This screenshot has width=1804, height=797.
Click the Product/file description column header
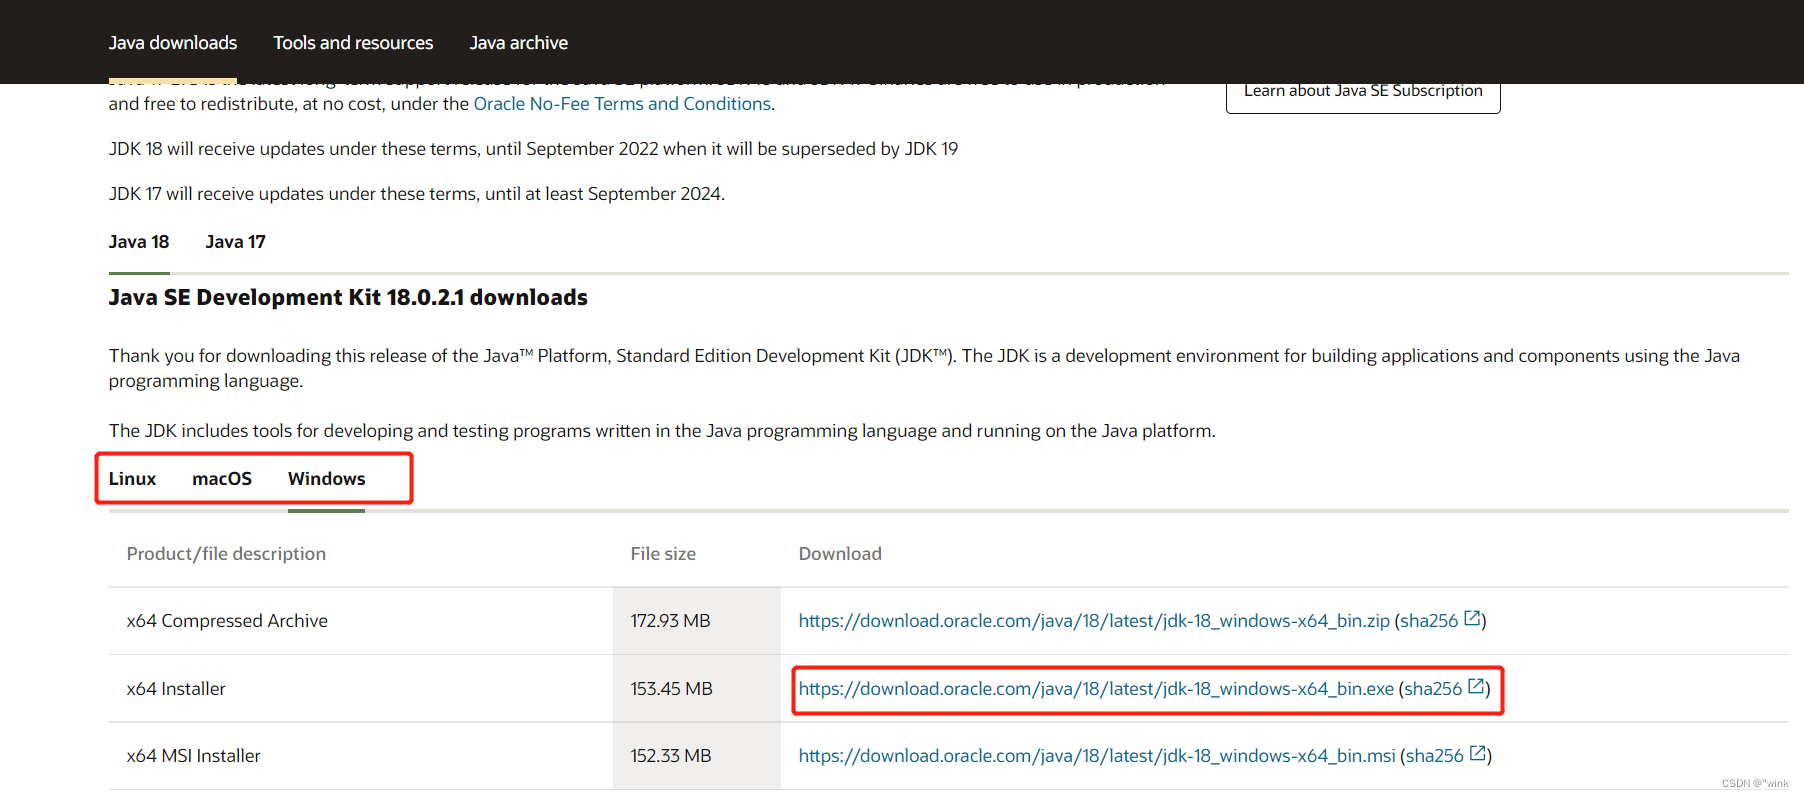point(226,554)
